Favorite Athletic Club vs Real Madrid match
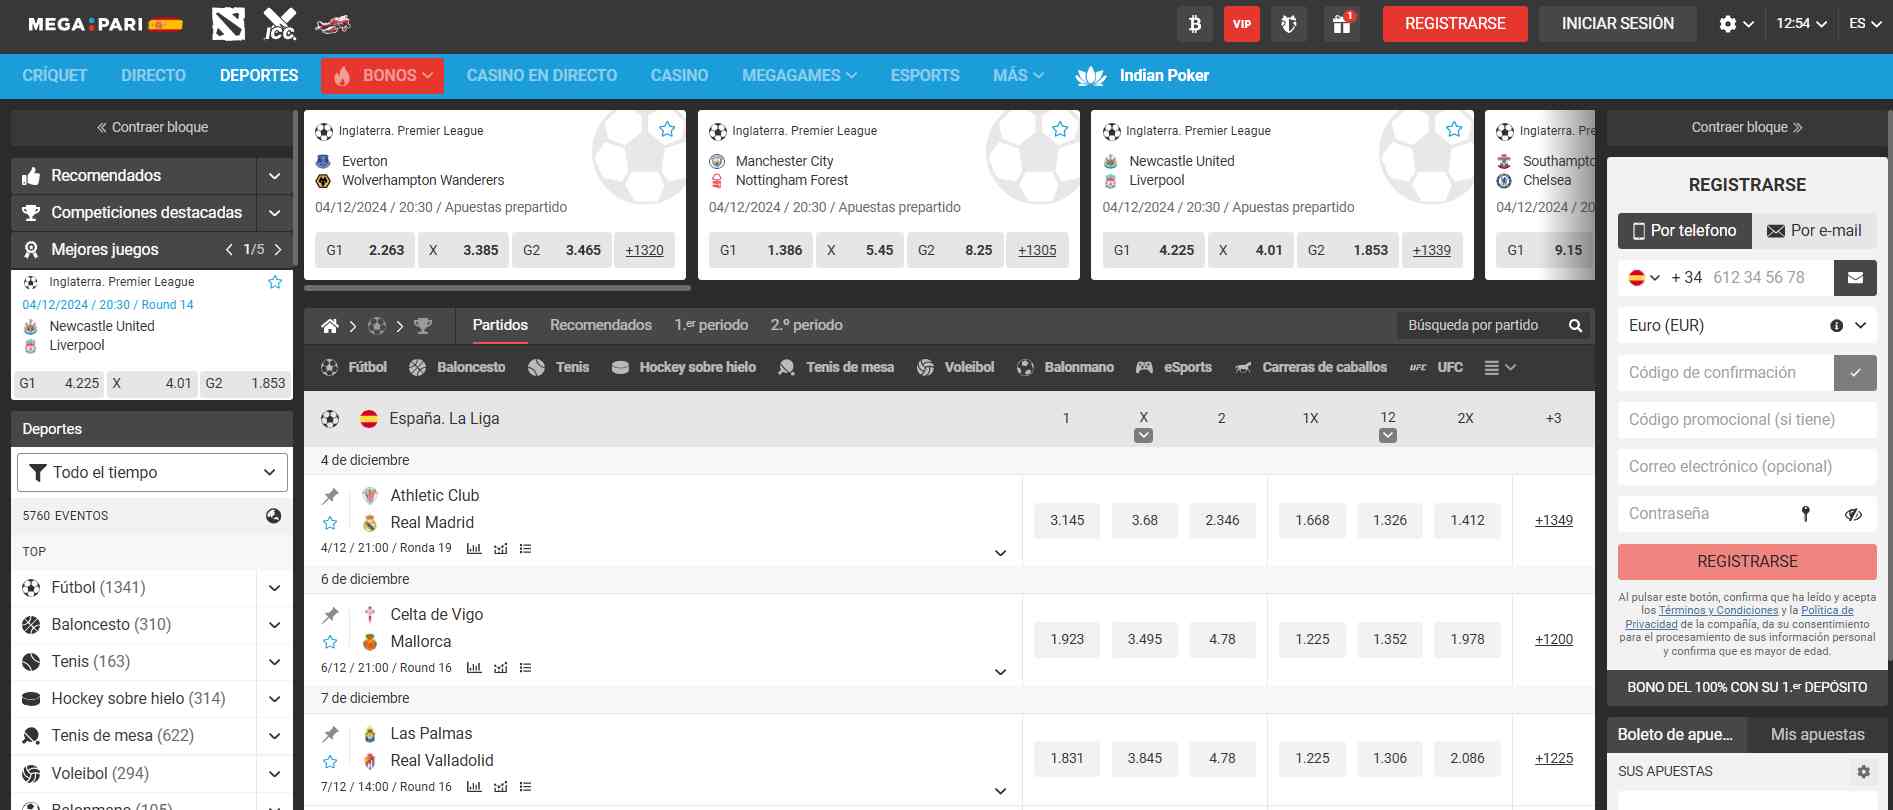1893x810 pixels. [x=330, y=523]
